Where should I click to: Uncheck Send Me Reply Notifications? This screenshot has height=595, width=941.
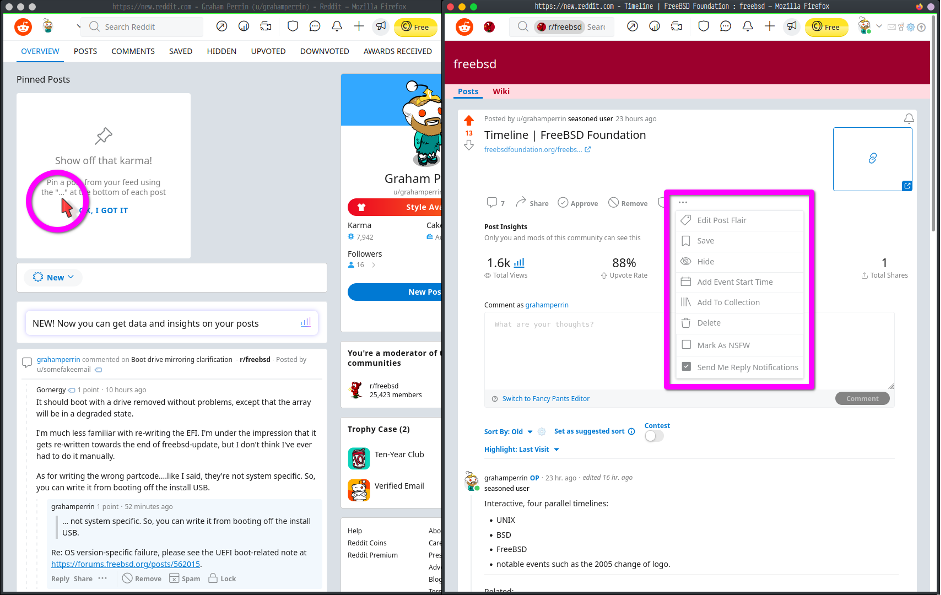pos(686,367)
